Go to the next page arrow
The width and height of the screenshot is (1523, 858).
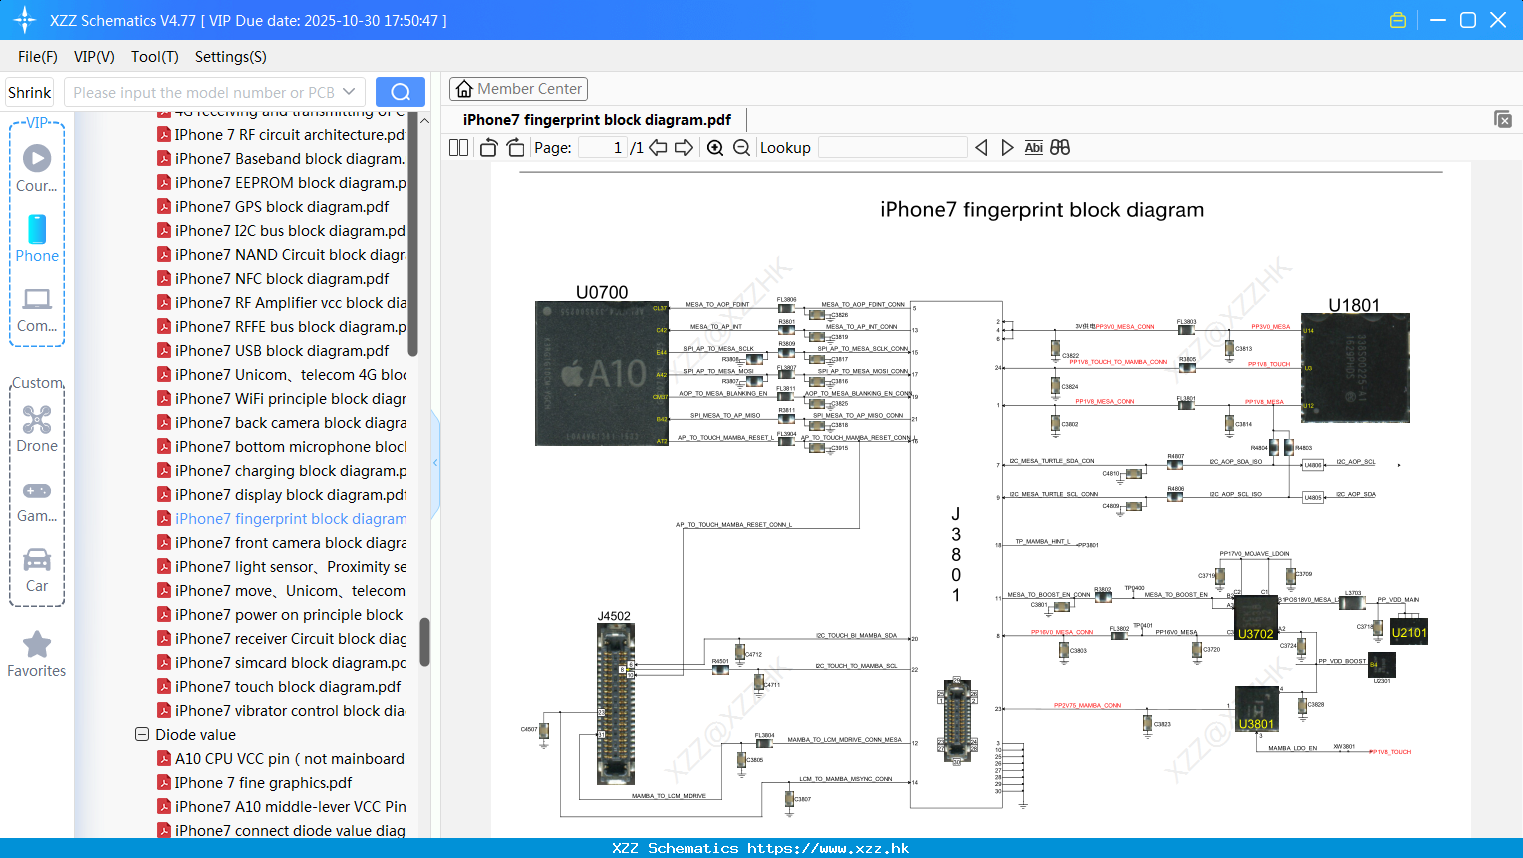pyautogui.click(x=684, y=148)
